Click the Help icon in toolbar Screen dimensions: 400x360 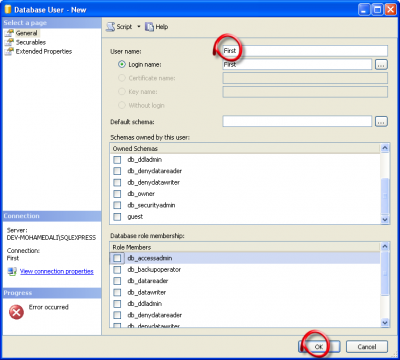pos(149,27)
